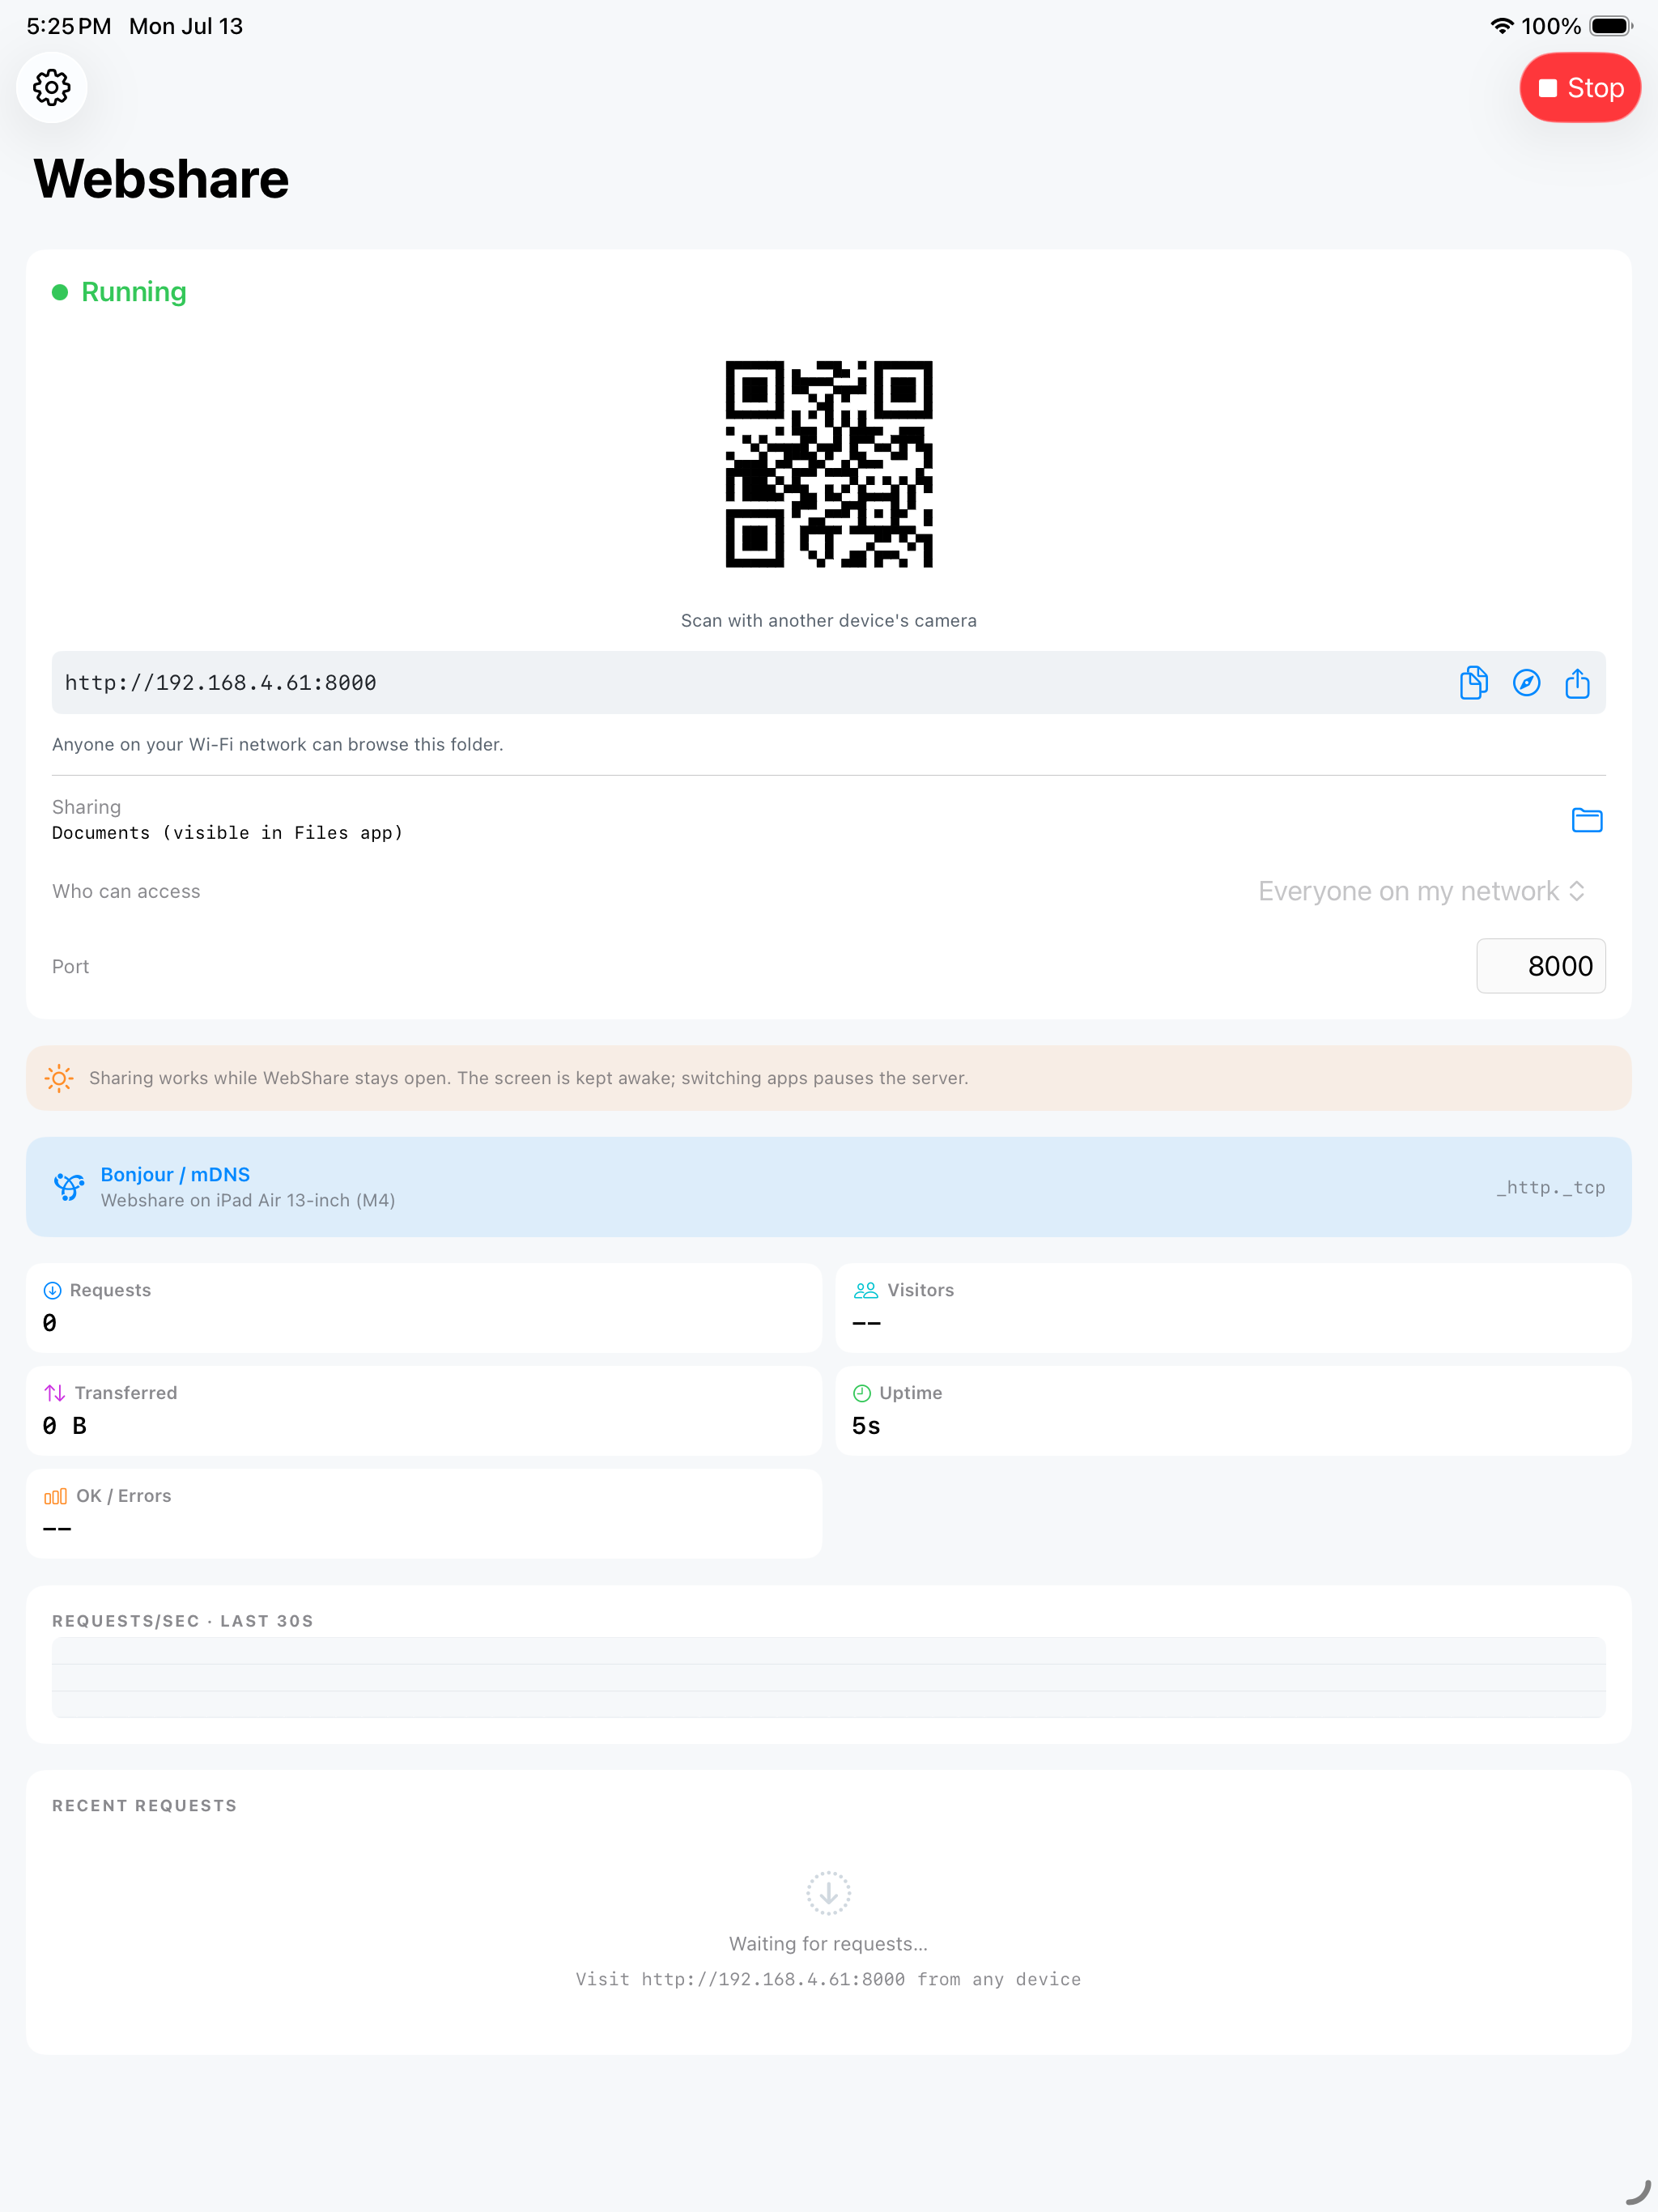Share the server URL
1658x2212 pixels.
point(1577,683)
